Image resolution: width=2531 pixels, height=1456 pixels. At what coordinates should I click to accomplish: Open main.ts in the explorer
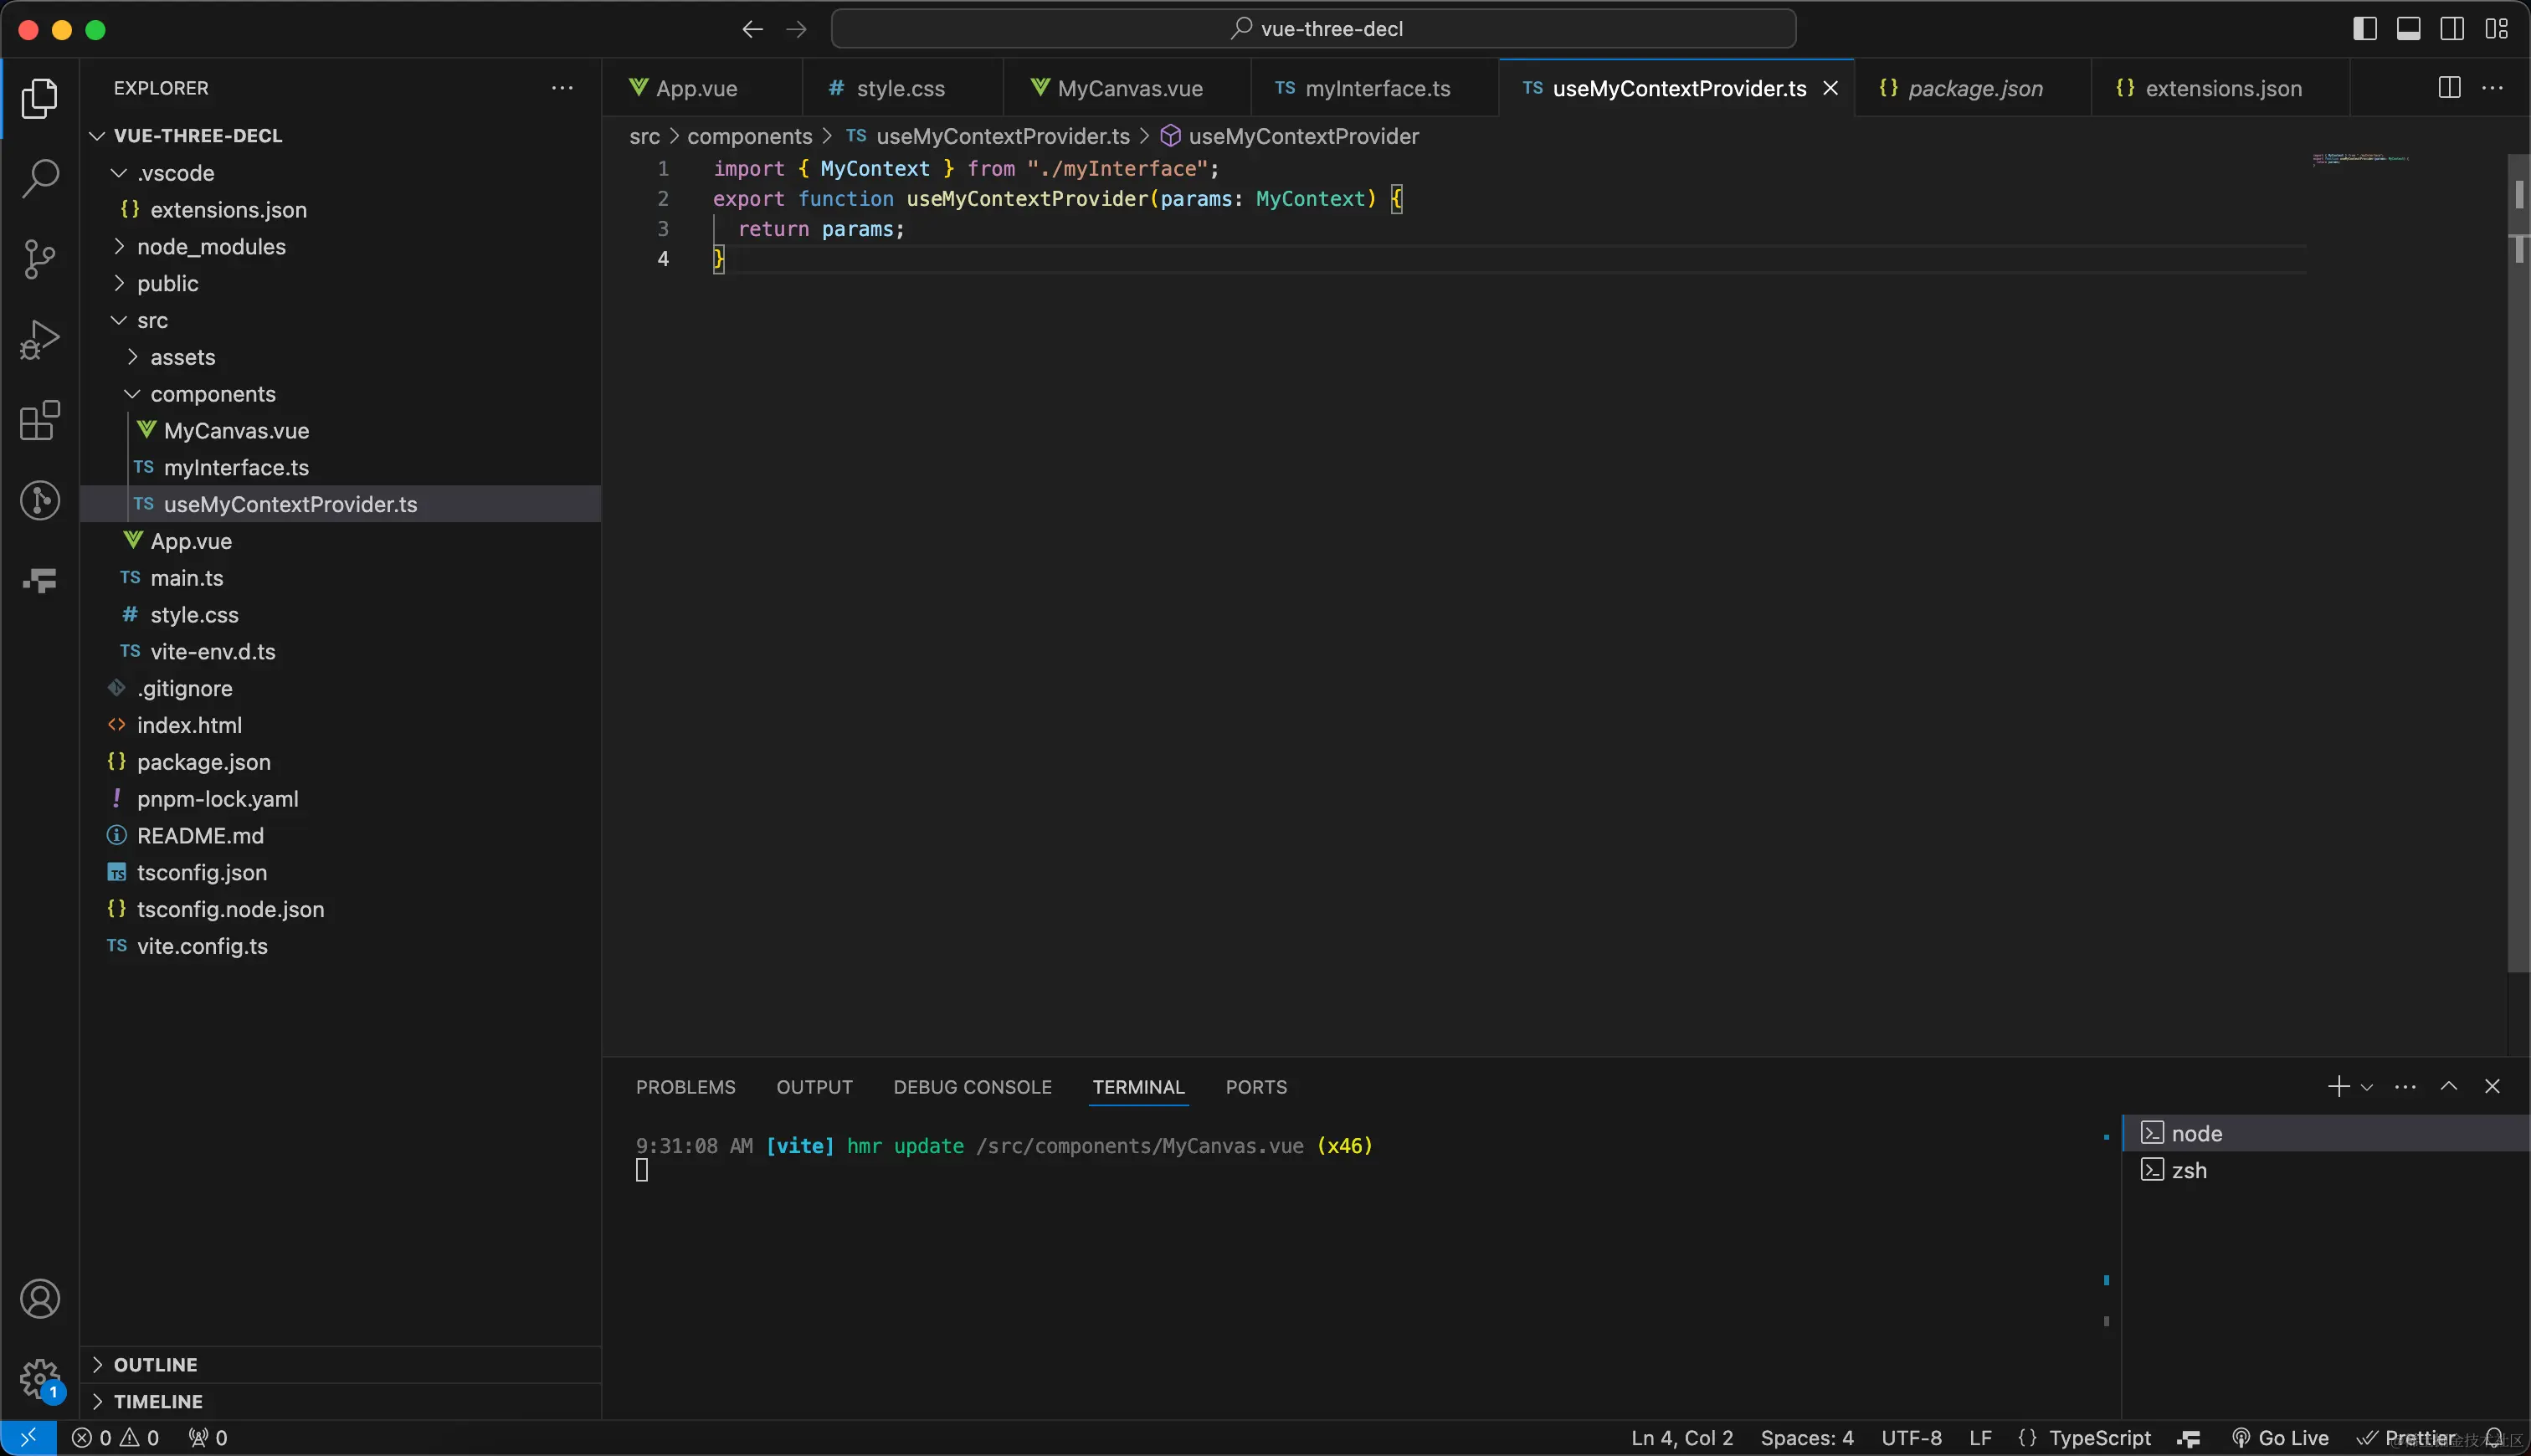click(186, 578)
